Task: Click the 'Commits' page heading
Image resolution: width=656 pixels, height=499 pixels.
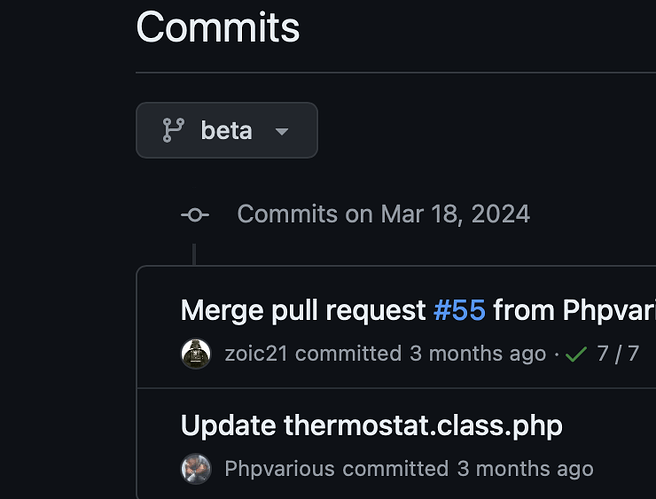Action: 218,28
